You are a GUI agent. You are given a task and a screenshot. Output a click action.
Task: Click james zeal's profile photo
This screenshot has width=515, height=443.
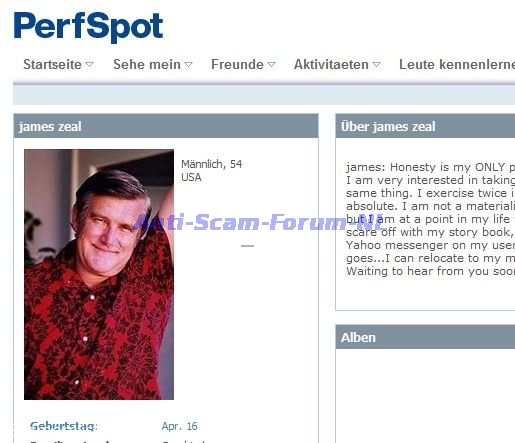click(x=99, y=274)
